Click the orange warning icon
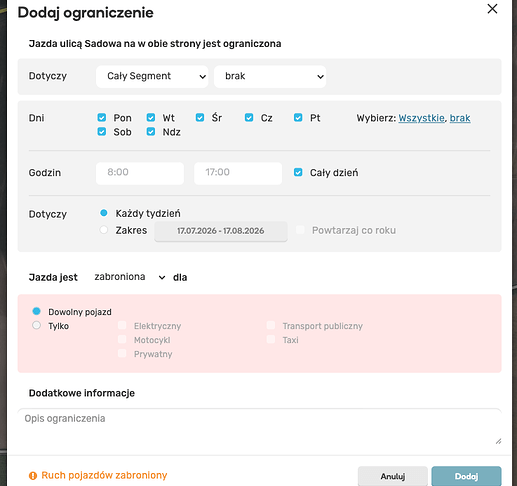The image size is (517, 486). coord(33,476)
